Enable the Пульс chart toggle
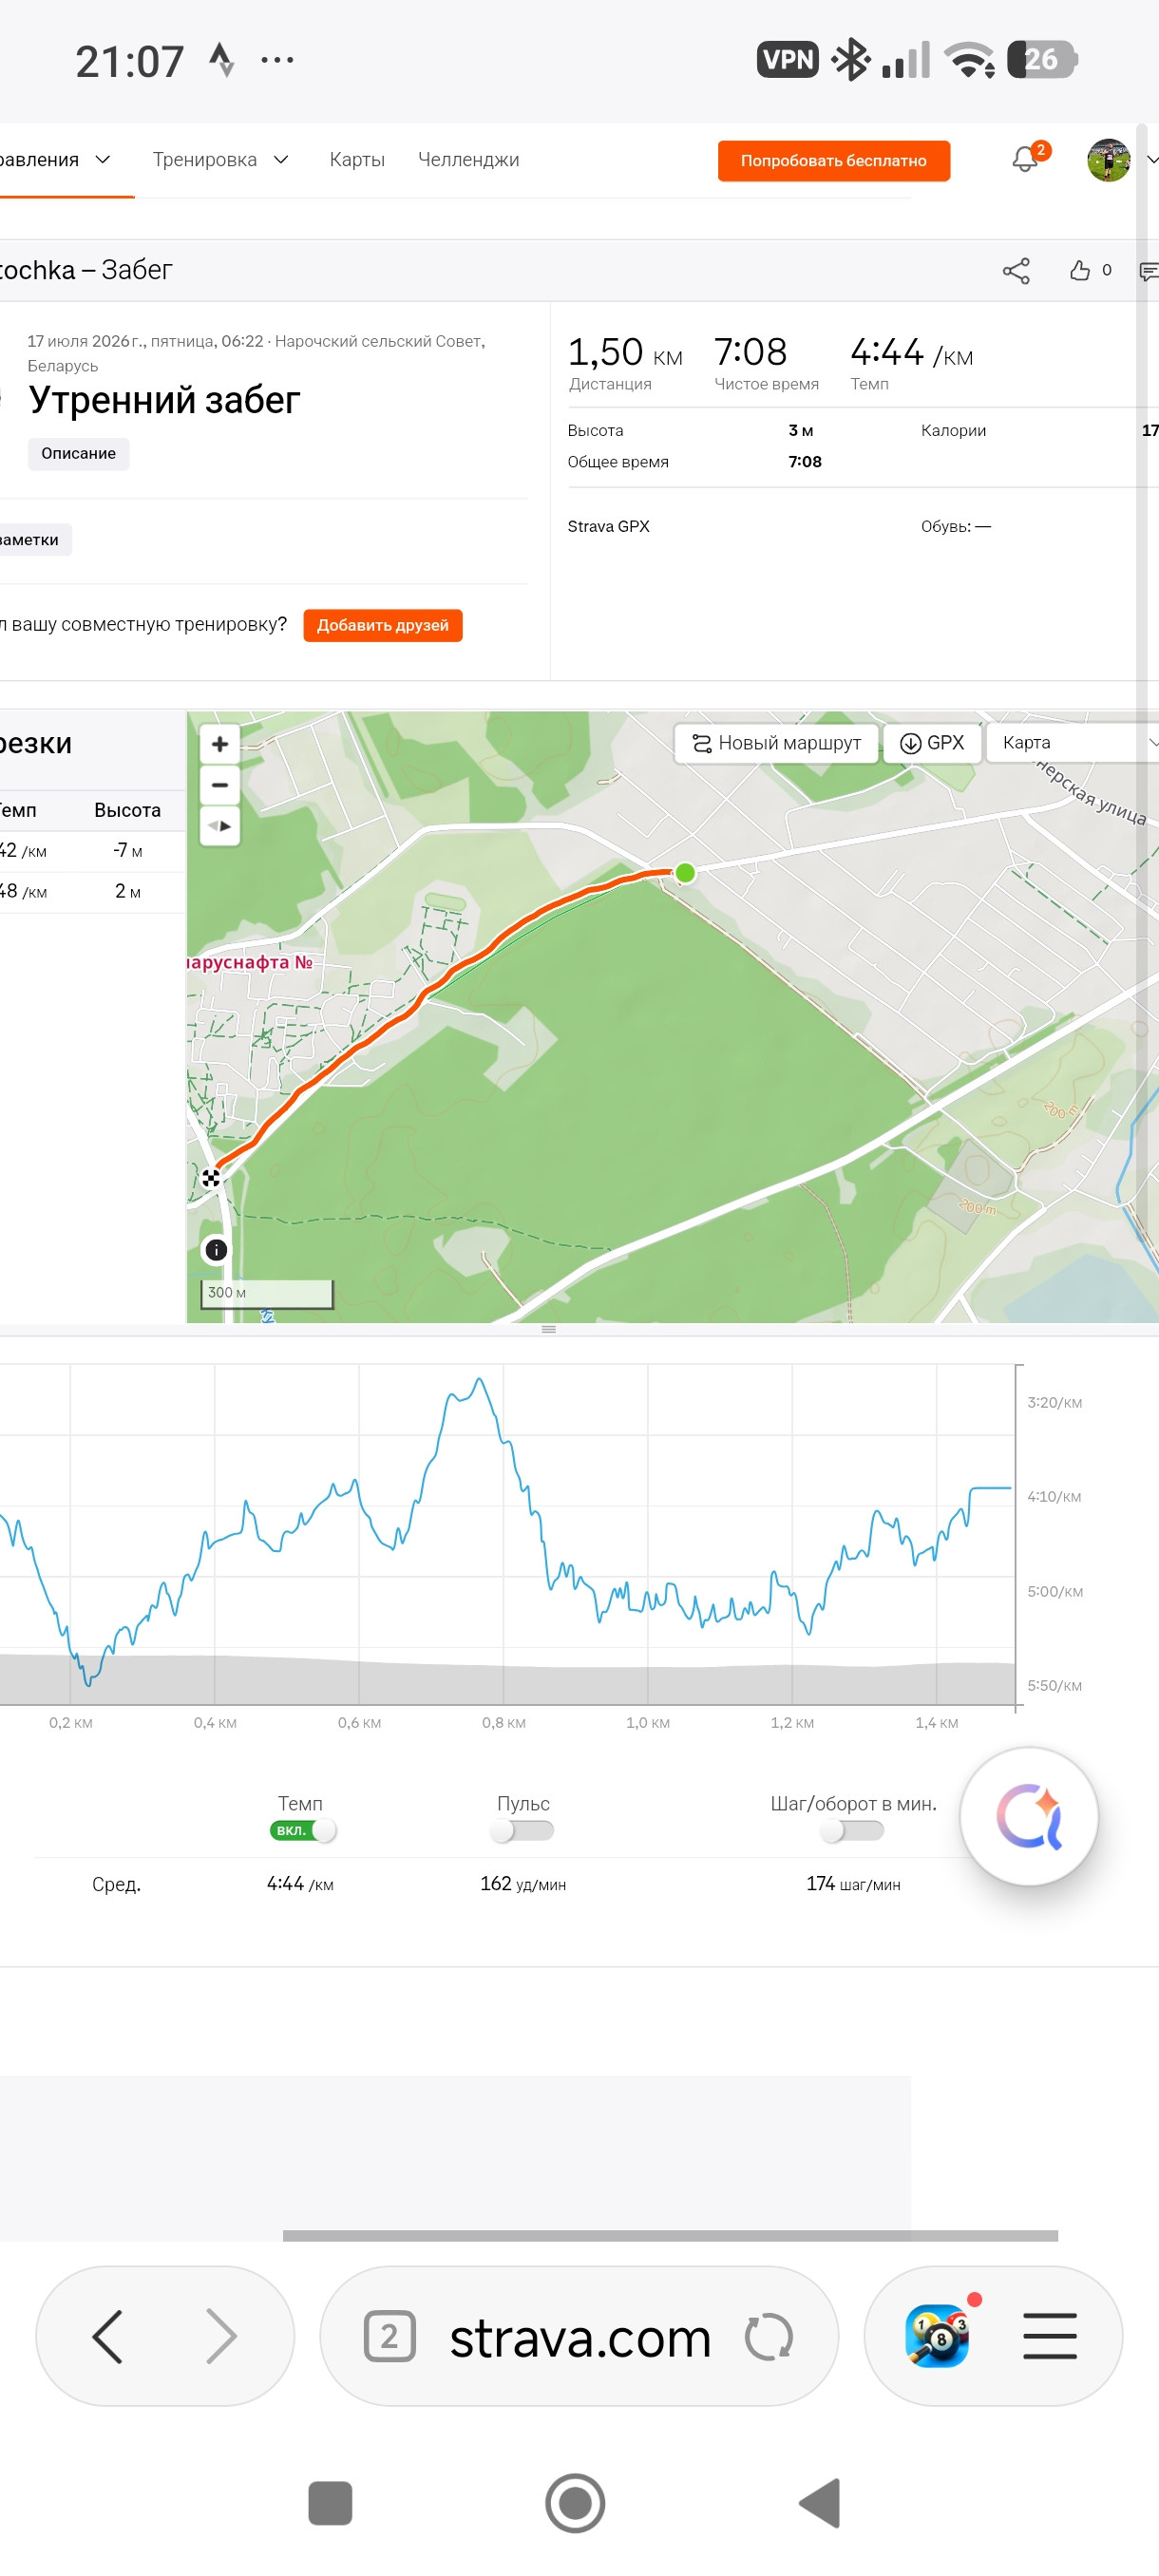Image resolution: width=1159 pixels, height=2576 pixels. click(523, 1830)
